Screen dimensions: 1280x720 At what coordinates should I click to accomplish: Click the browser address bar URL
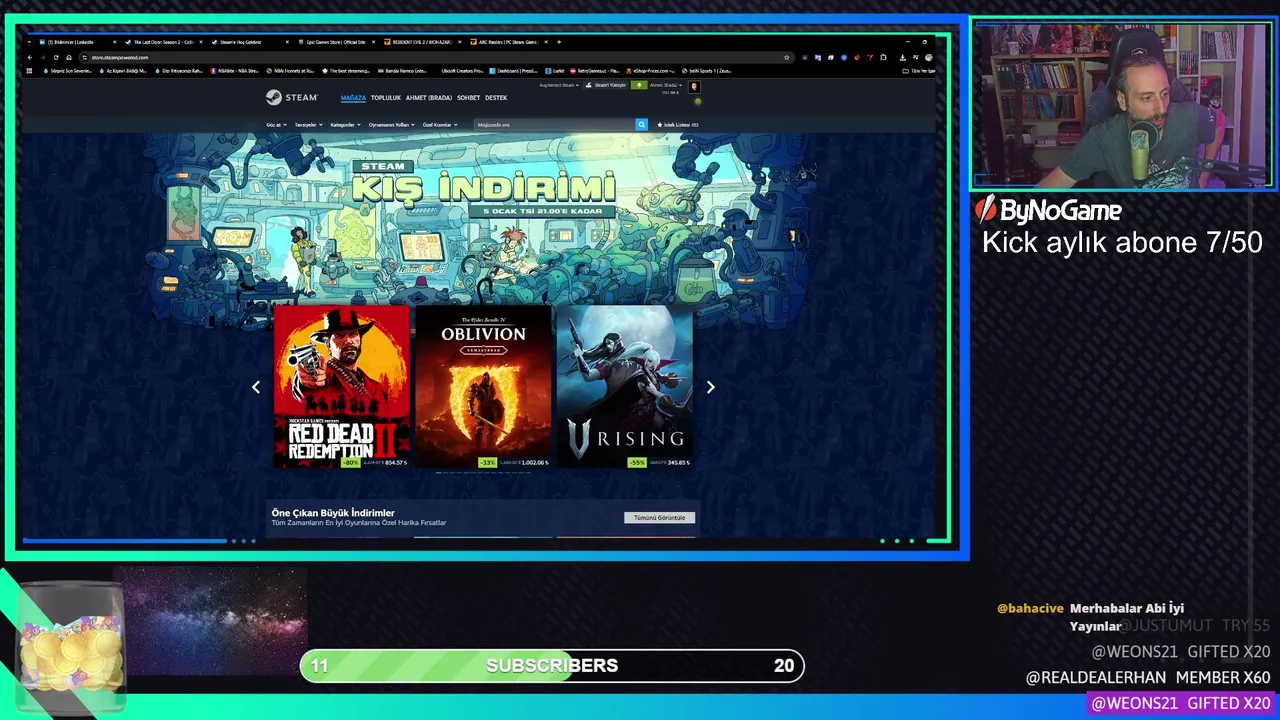(x=119, y=57)
